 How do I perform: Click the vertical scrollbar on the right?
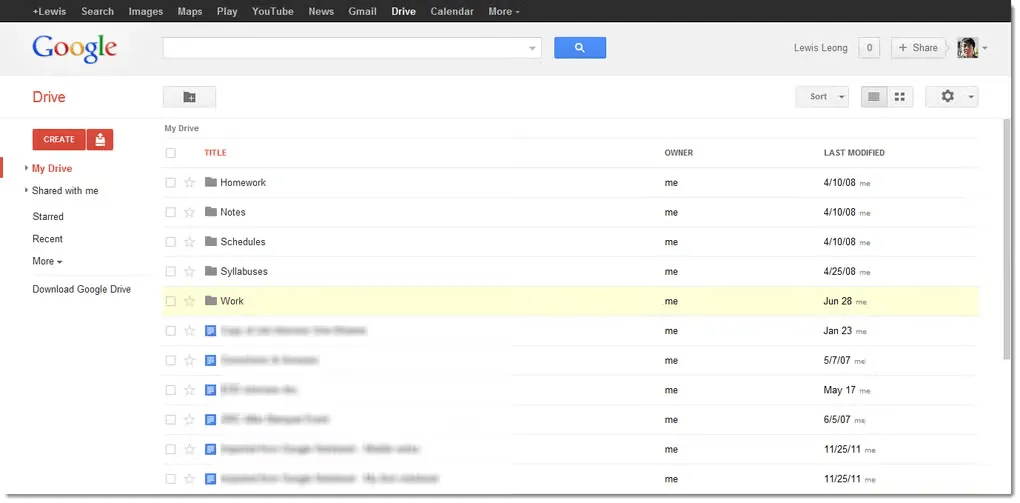point(1008,238)
